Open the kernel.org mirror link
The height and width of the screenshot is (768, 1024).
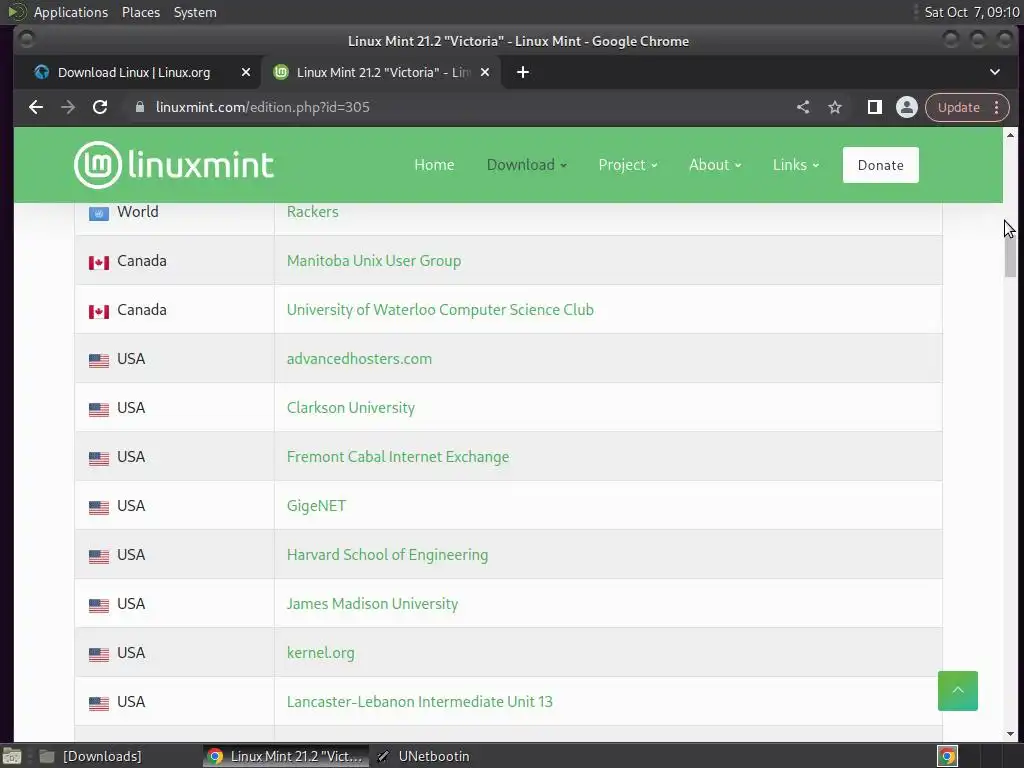(321, 652)
